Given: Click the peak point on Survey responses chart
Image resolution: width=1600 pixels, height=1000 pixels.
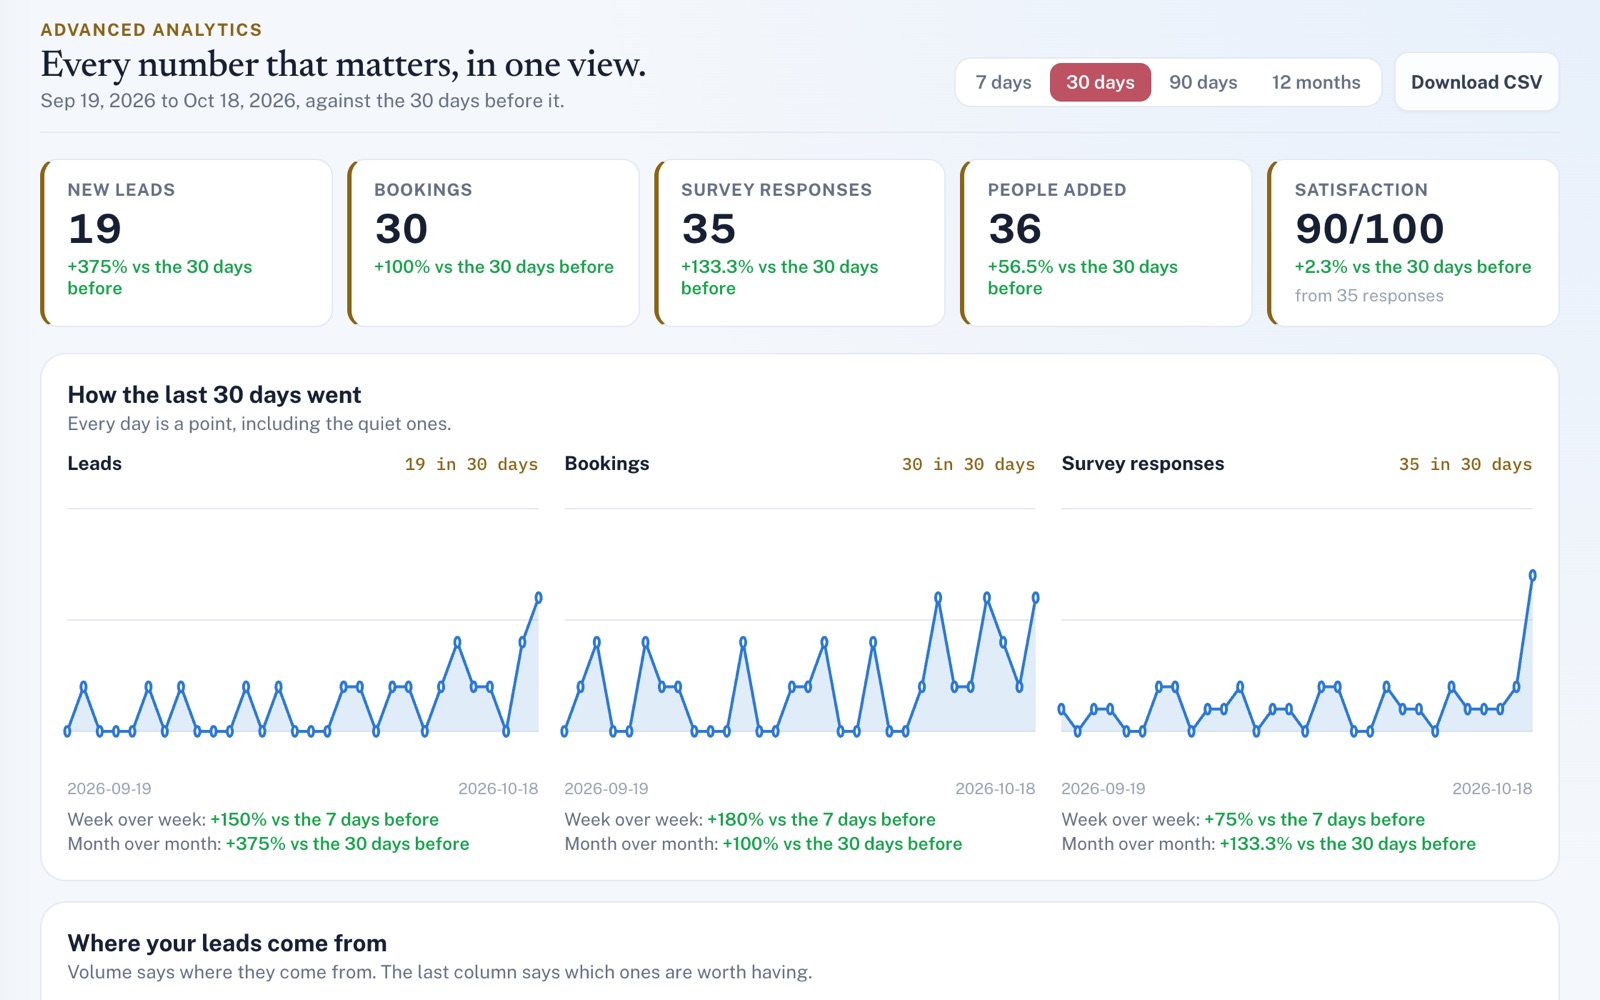Looking at the screenshot, I should click(x=1532, y=576).
